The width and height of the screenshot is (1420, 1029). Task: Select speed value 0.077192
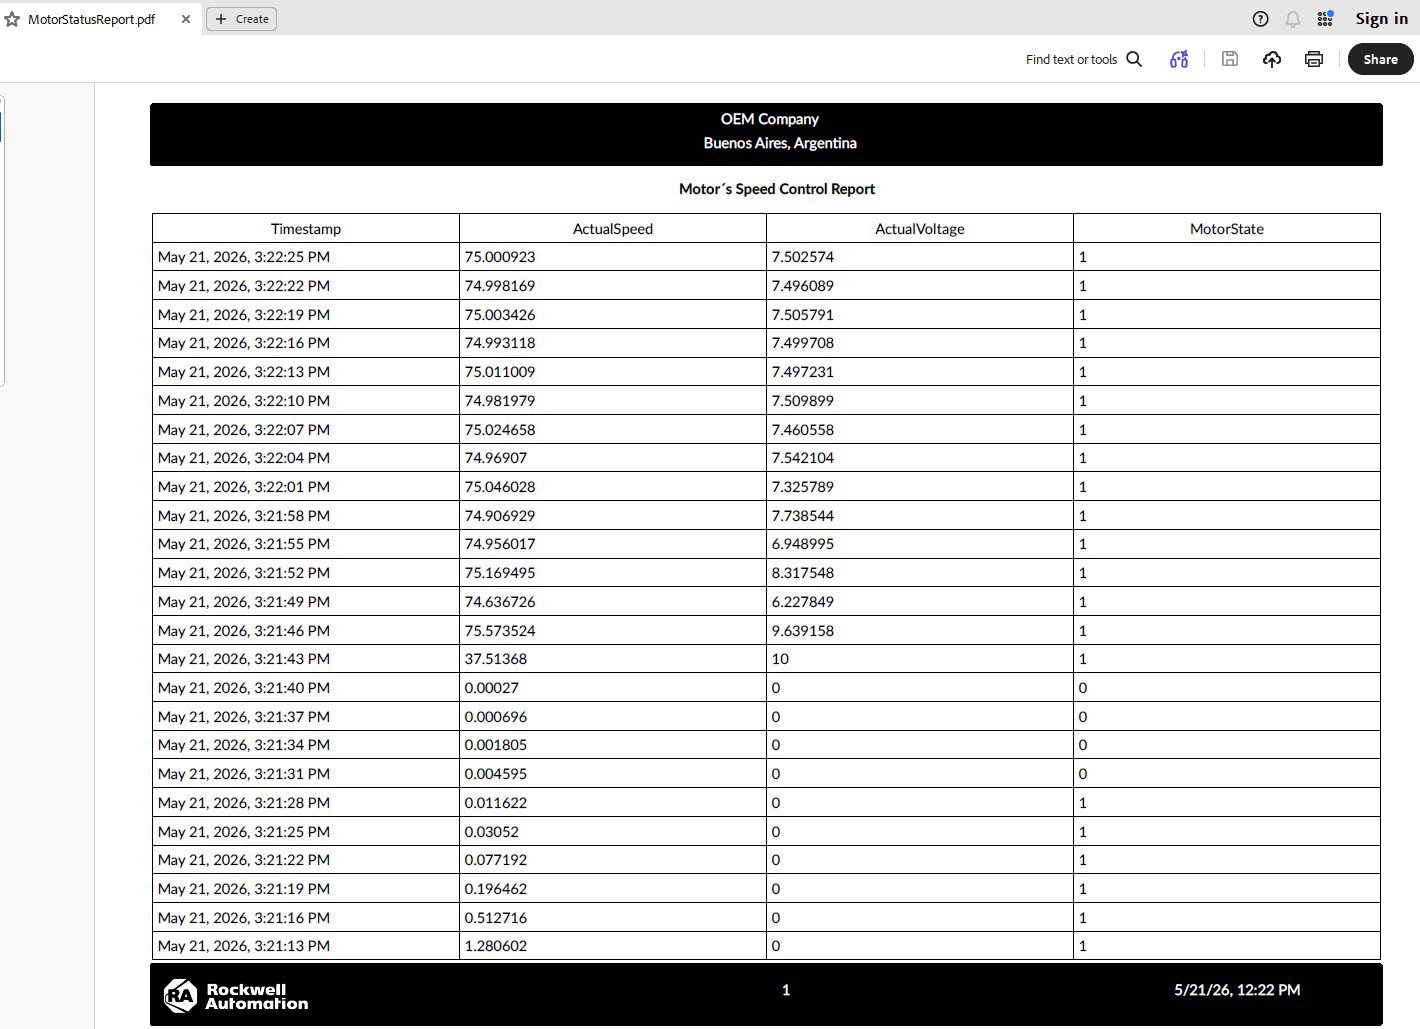tap(496, 860)
